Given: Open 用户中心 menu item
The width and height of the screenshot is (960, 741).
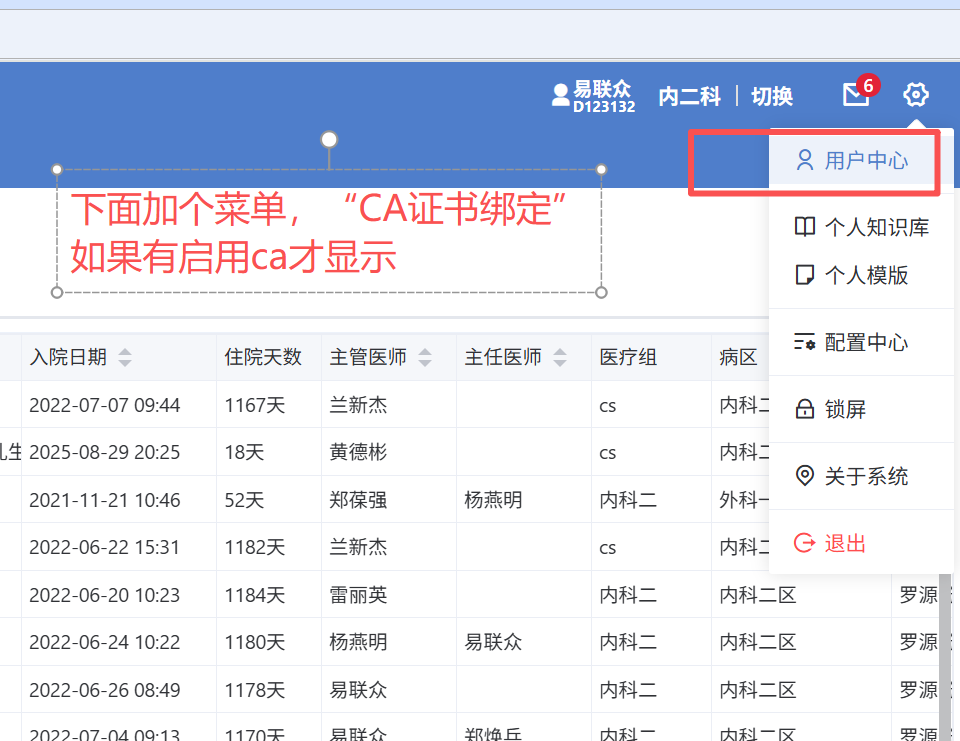Looking at the screenshot, I should pos(861,160).
